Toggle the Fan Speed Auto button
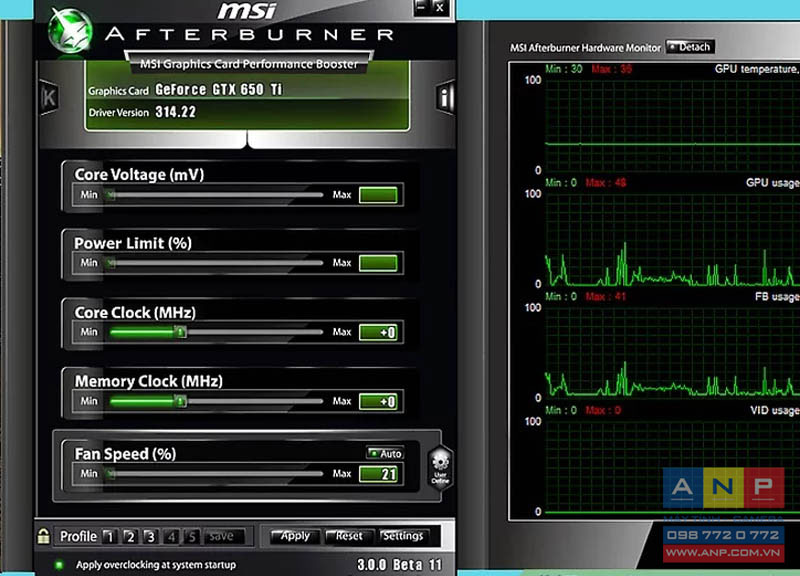This screenshot has height=576, width=800. (x=385, y=453)
